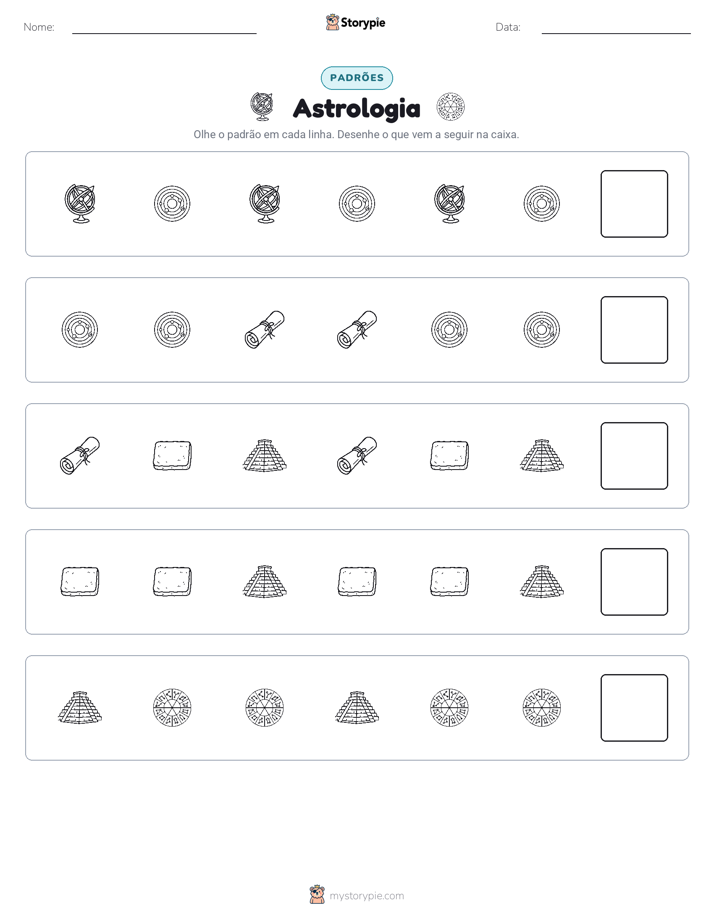Click the first pyramid icon in row three
714x924 pixels.
265,456
